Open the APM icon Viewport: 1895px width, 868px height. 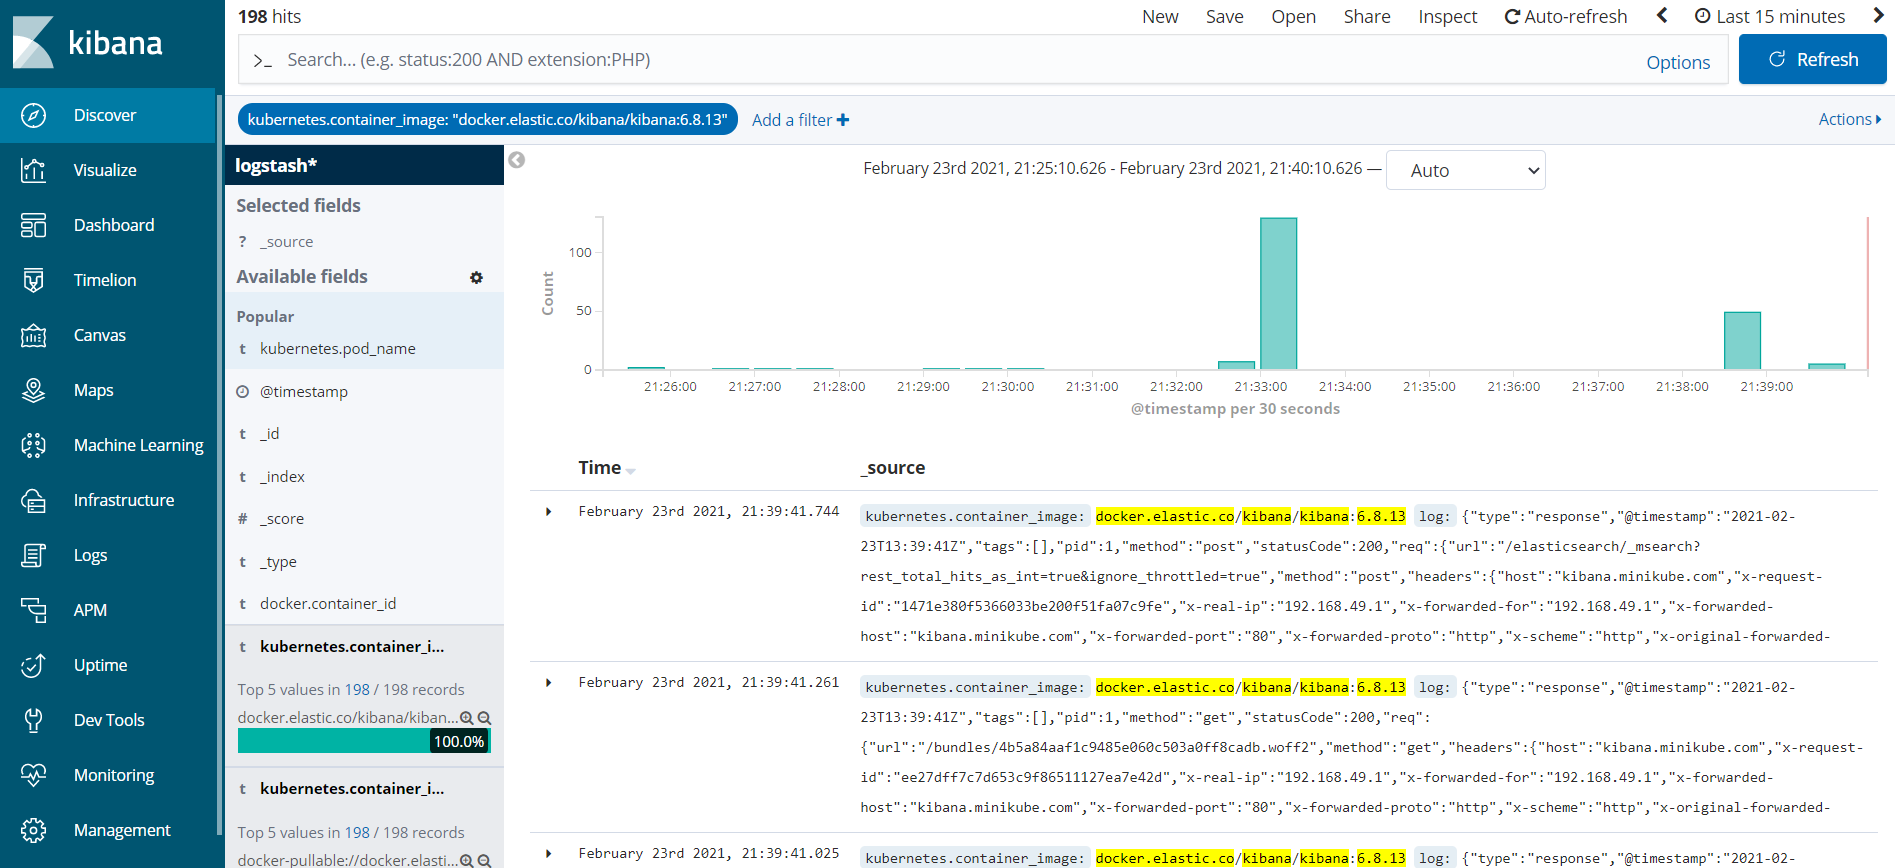(x=33, y=610)
